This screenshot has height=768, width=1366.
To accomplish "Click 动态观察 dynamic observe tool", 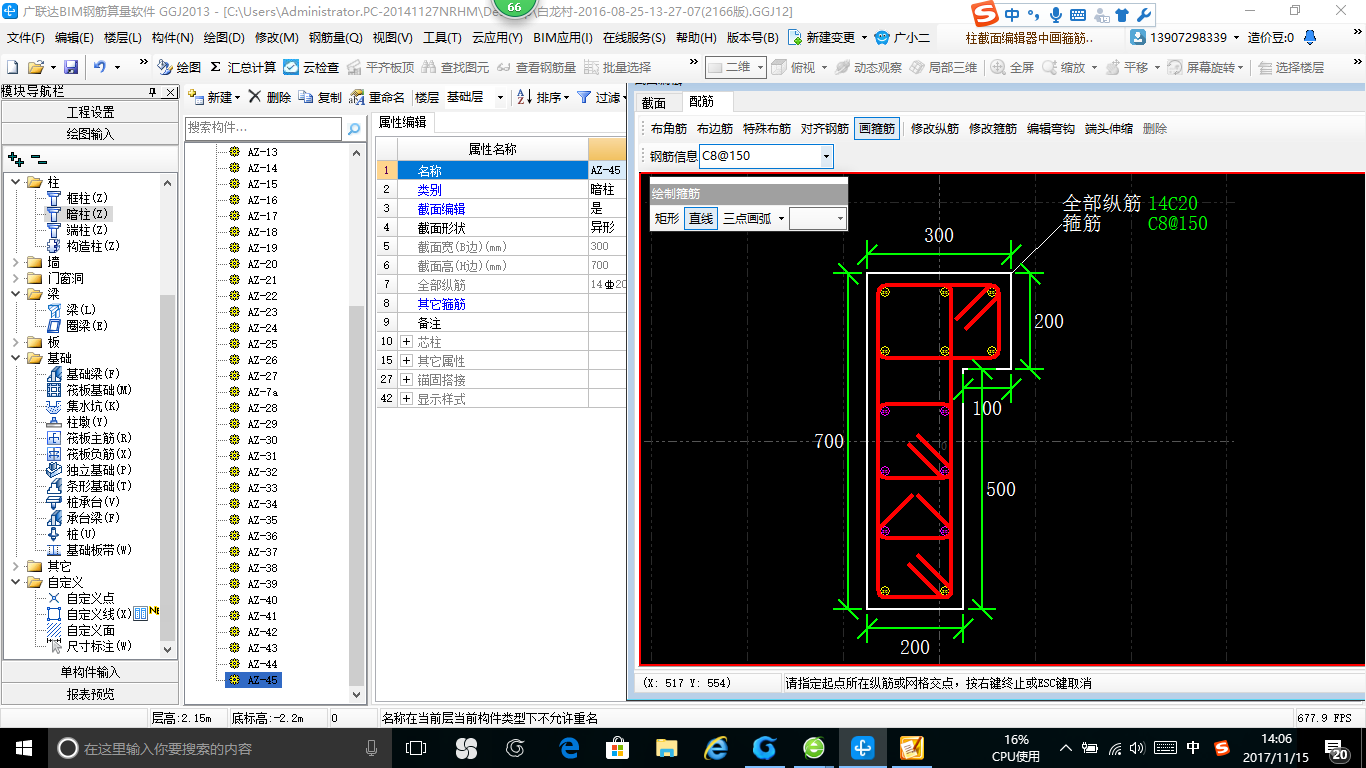I will click(x=868, y=67).
